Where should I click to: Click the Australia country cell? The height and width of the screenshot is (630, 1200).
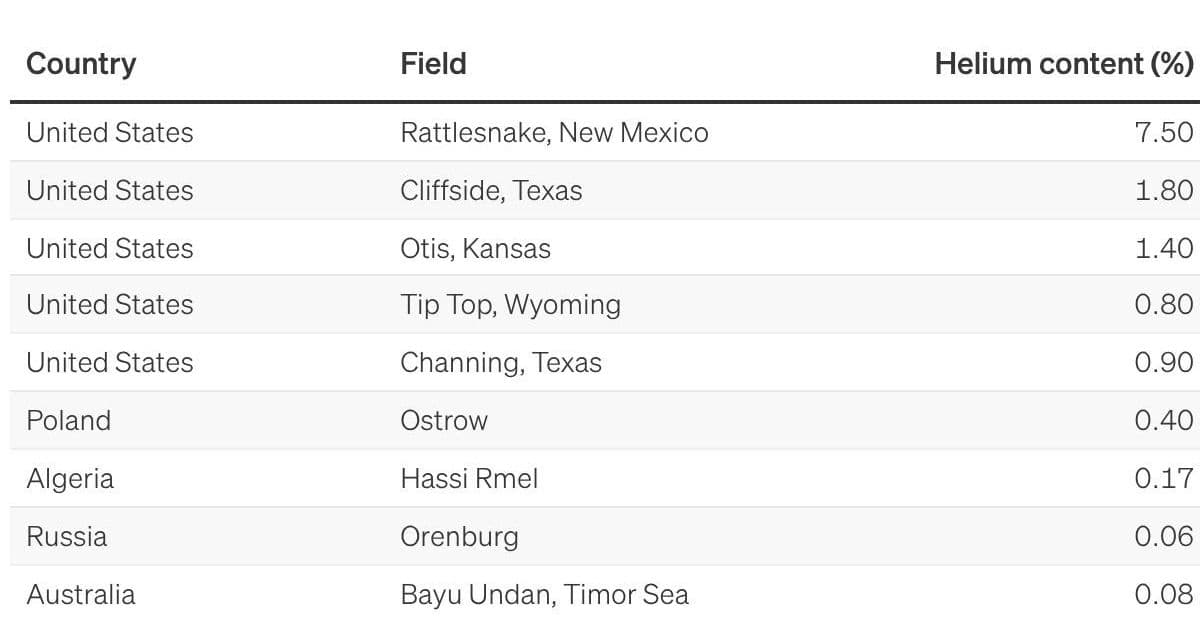click(x=80, y=595)
